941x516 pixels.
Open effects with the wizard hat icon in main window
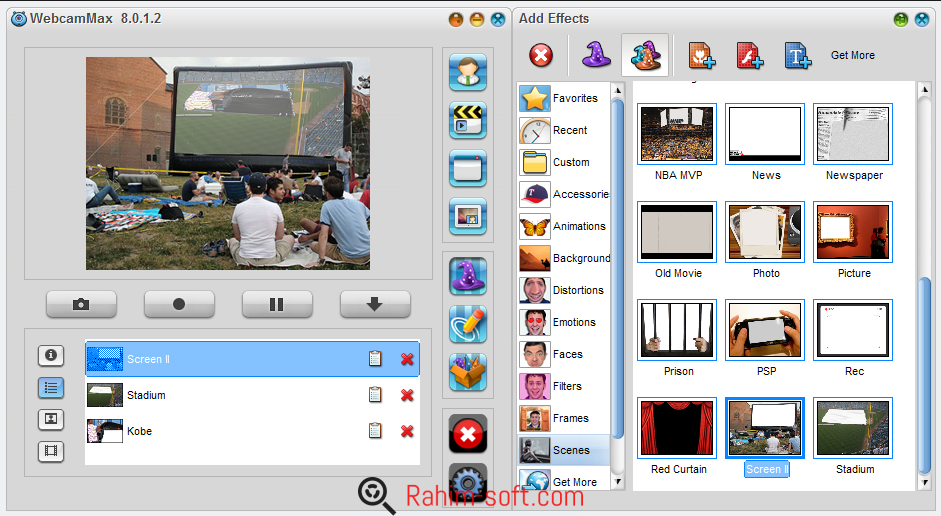(467, 276)
